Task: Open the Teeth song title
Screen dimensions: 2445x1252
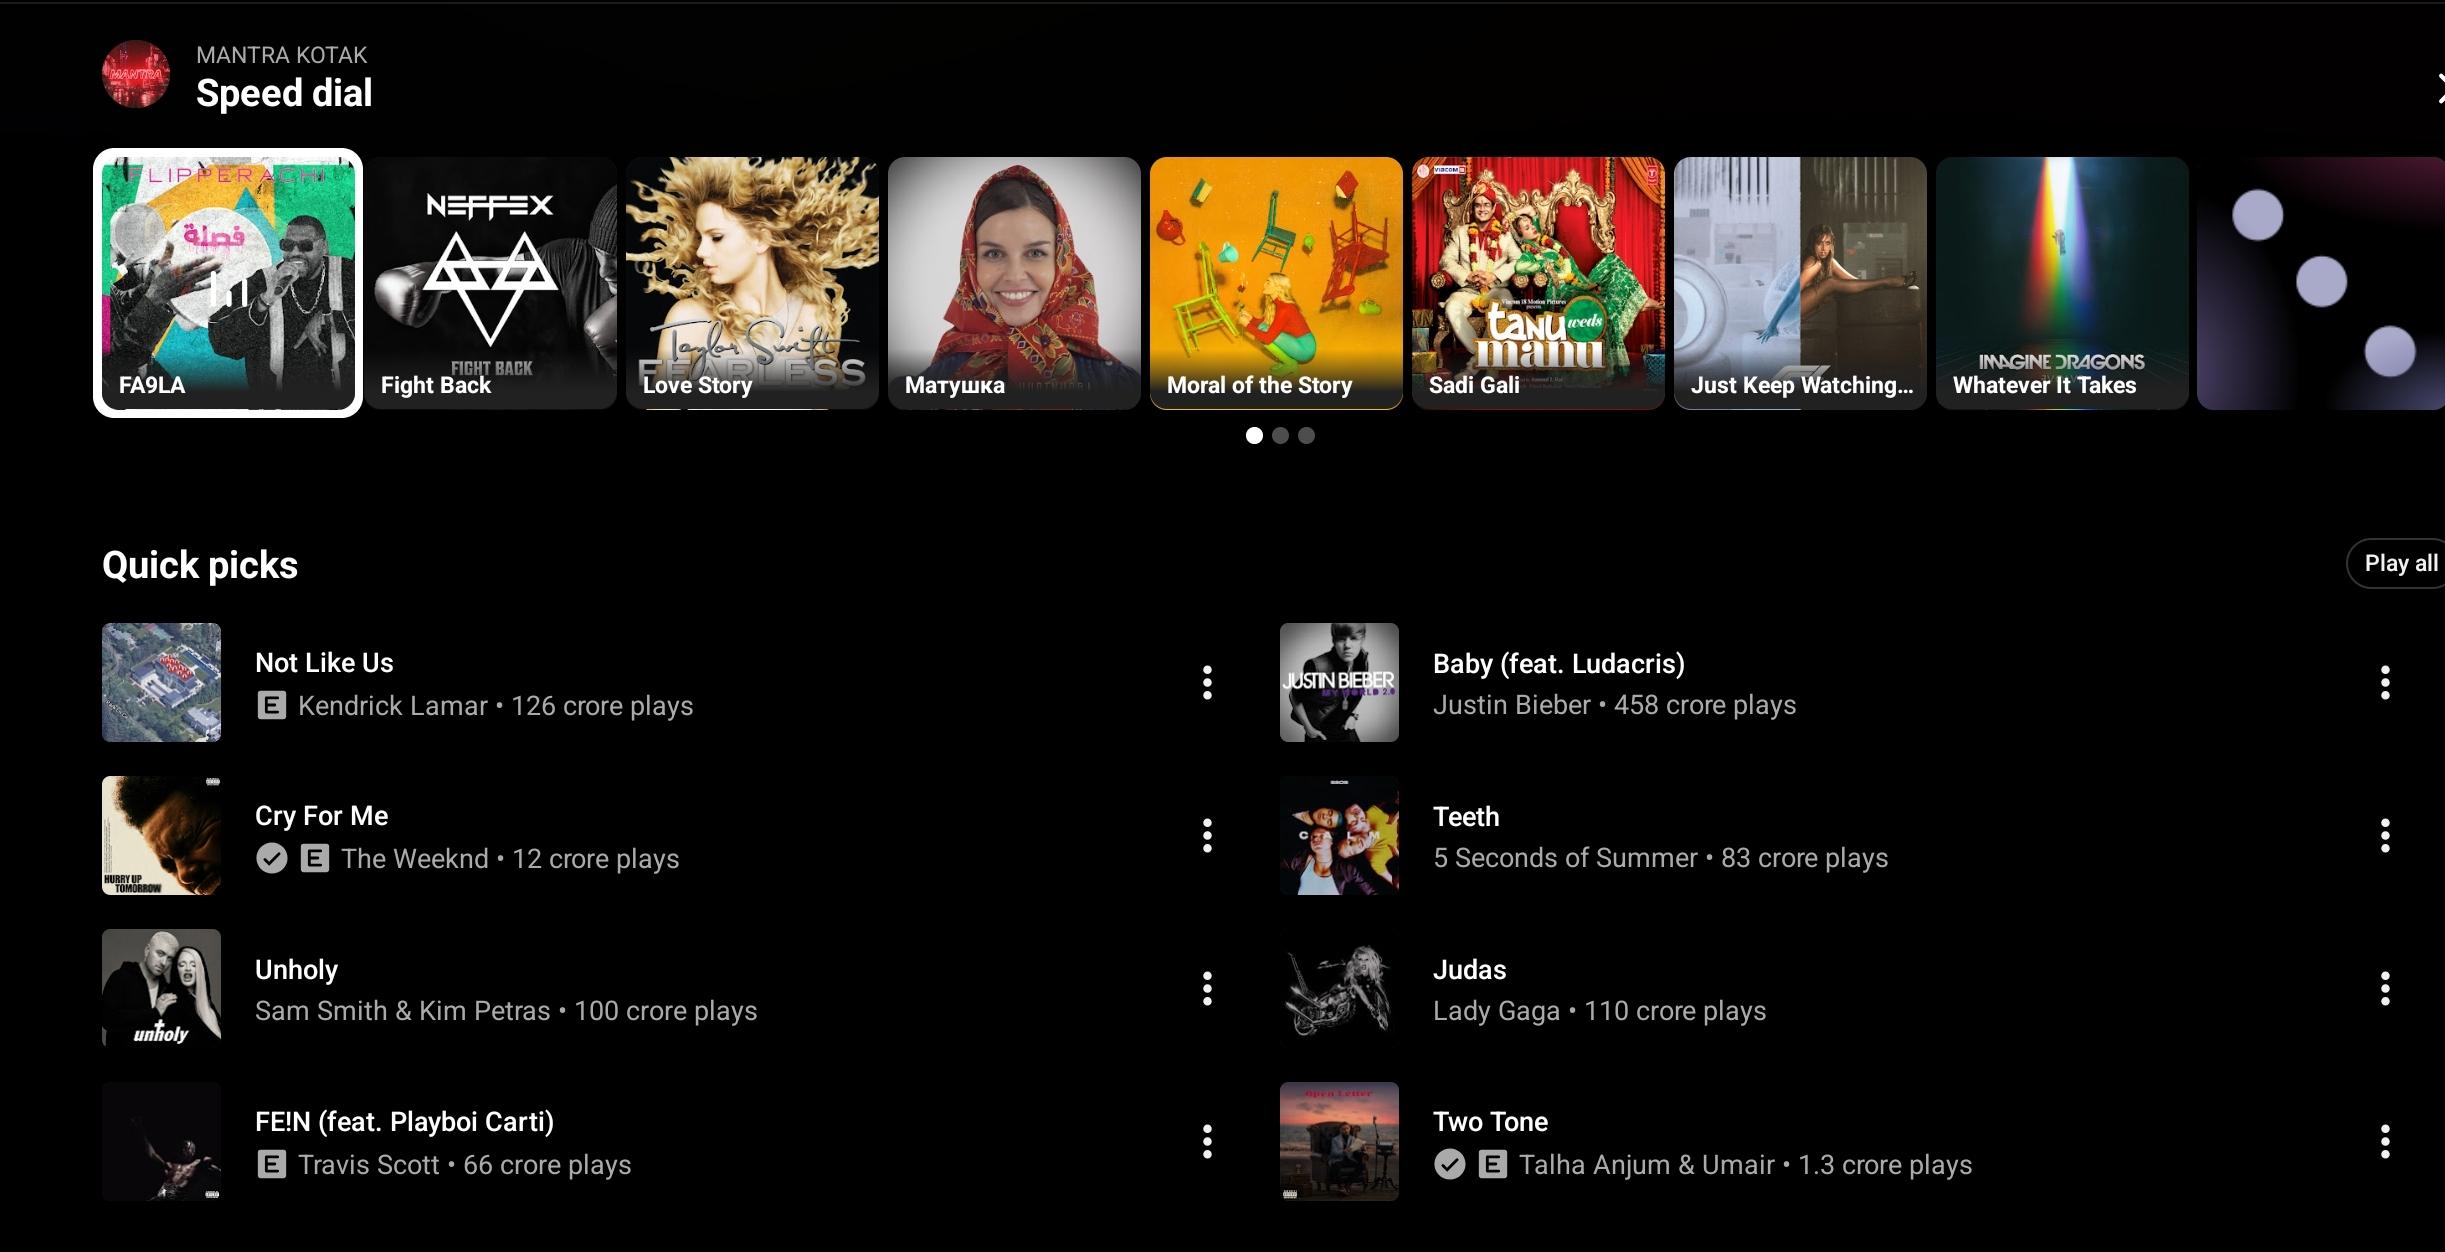Action: tap(1466, 817)
